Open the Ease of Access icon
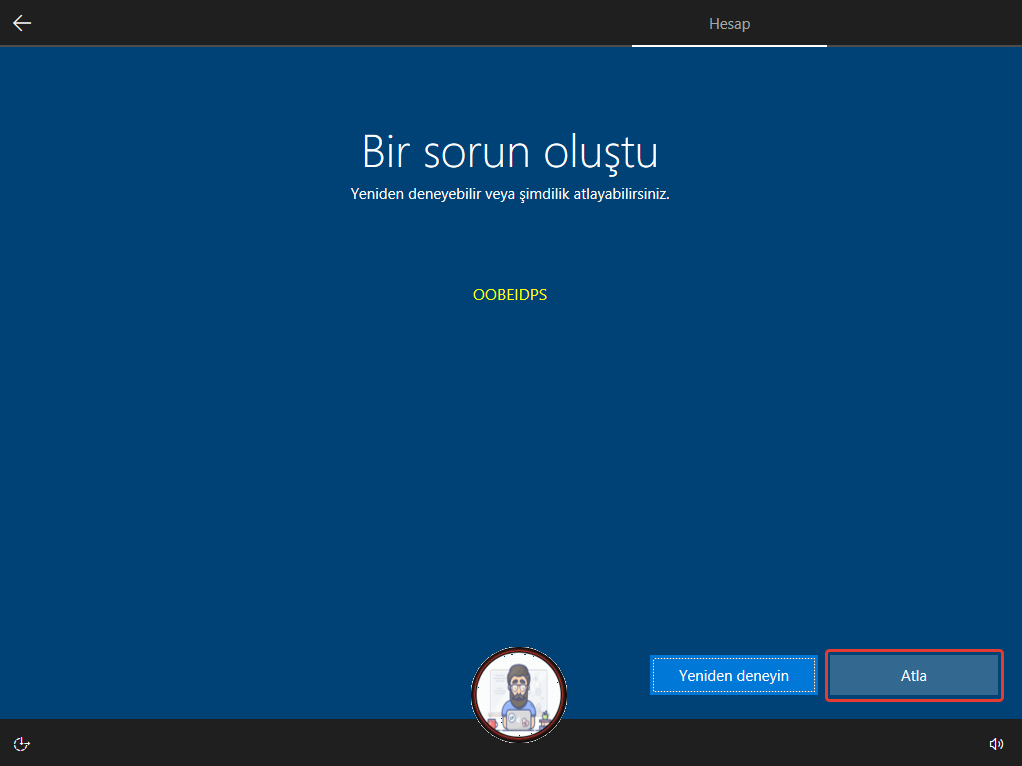Viewport: 1022px width, 766px height. 22,744
